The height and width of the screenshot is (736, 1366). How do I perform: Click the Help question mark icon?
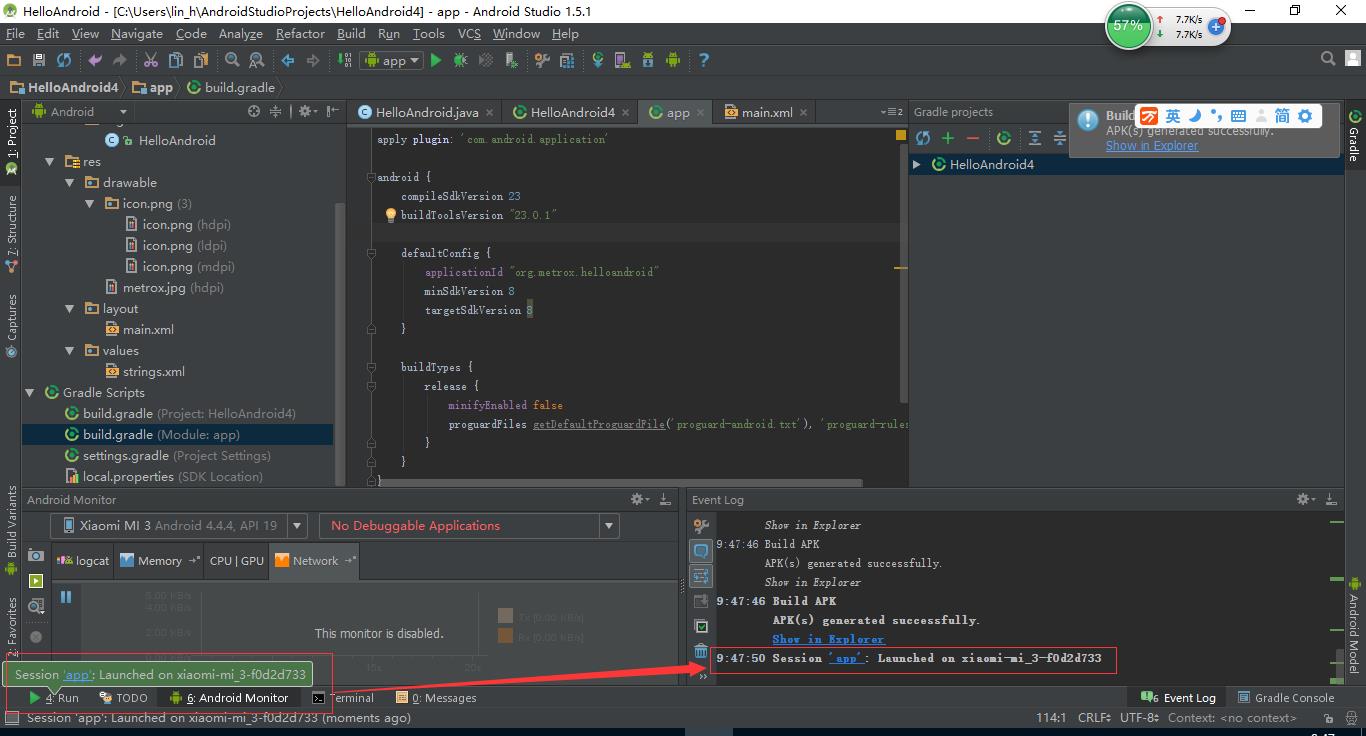[704, 60]
